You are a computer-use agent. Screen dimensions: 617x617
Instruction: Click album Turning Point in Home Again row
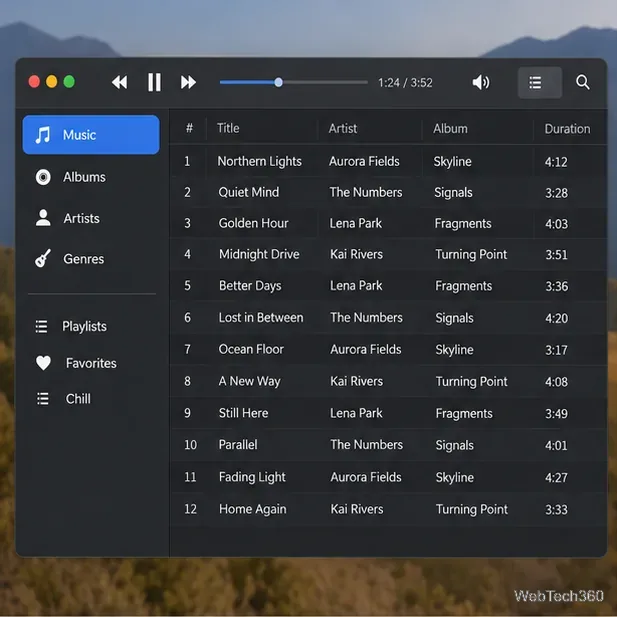471,509
